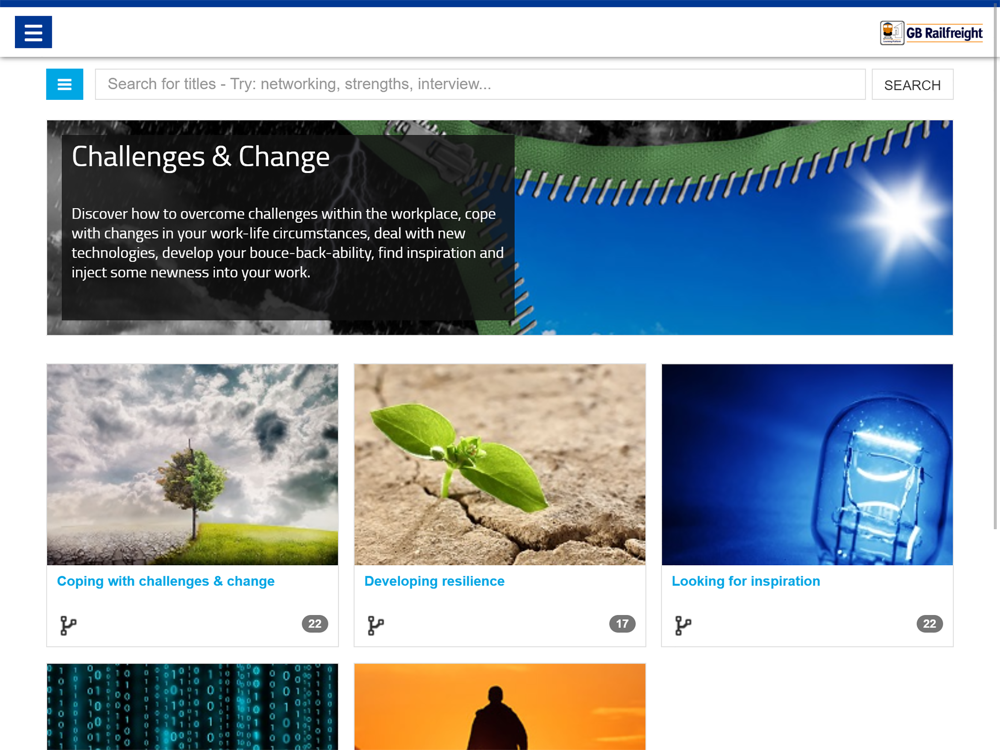Open the orange sunset silhouette image card
The height and width of the screenshot is (750, 1000).
coord(500,707)
